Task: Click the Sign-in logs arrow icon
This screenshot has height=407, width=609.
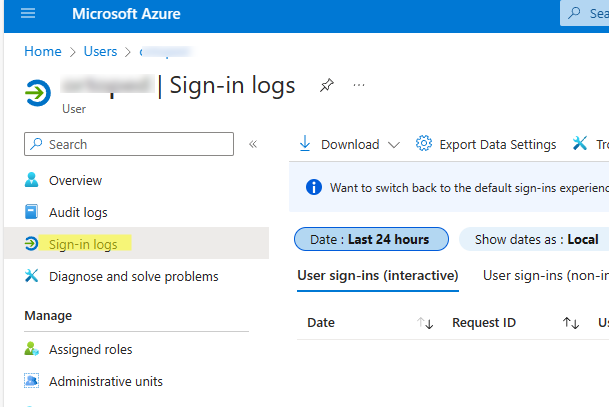Action: (31, 244)
